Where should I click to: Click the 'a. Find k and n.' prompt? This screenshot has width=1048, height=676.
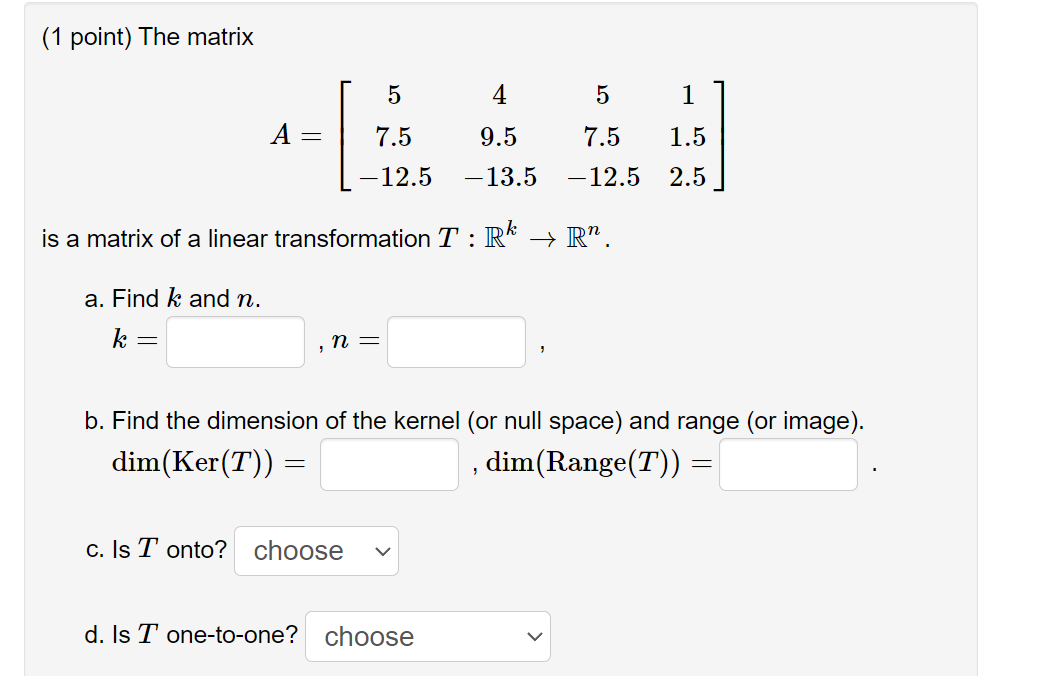[x=173, y=299]
